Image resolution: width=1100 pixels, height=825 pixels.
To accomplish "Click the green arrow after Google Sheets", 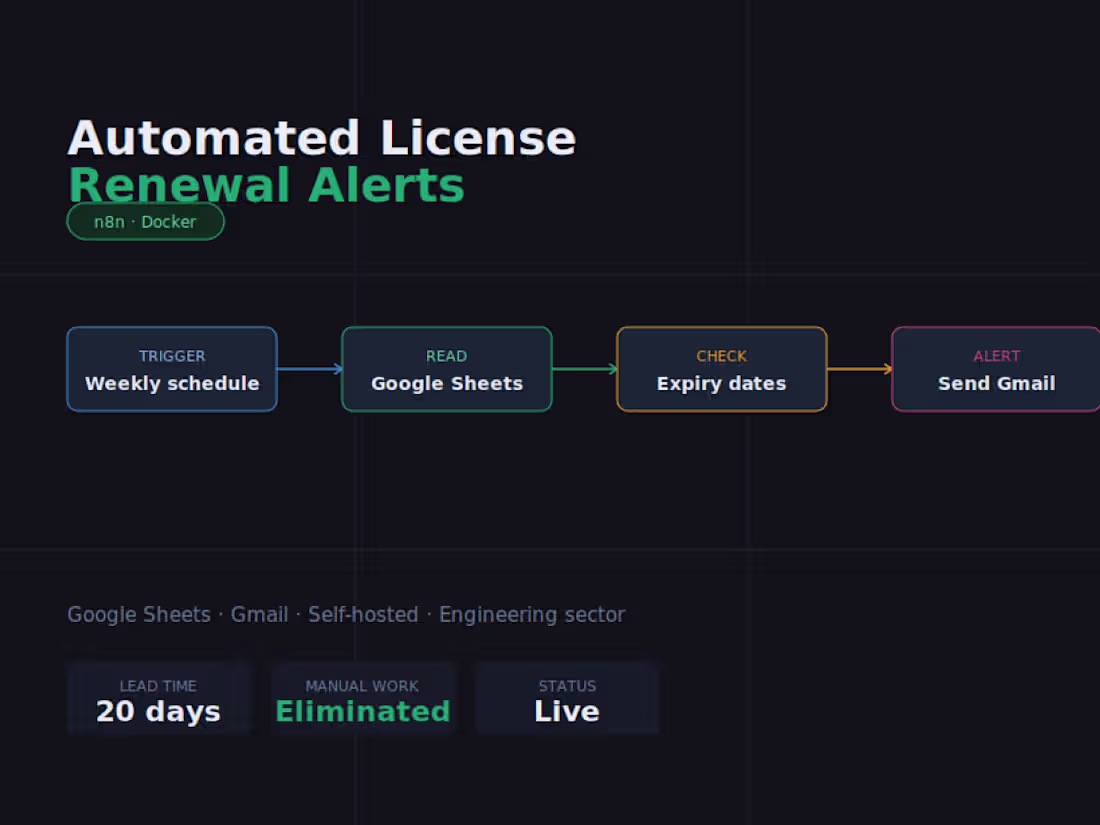I will point(584,369).
